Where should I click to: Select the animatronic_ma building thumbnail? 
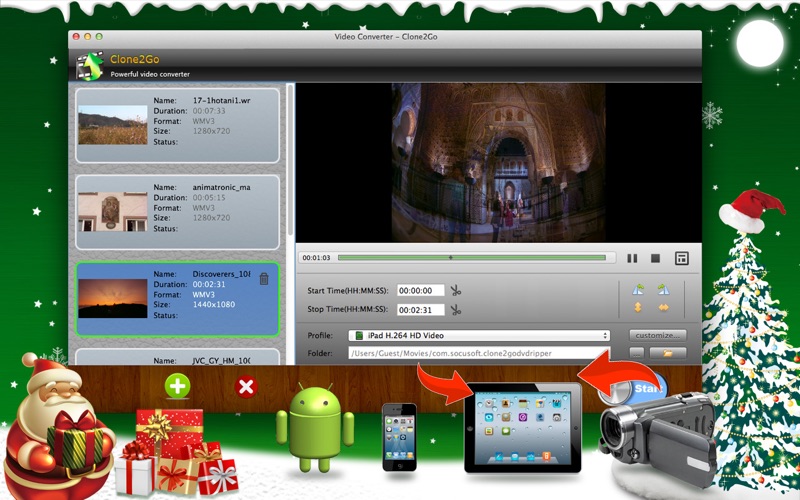click(113, 212)
